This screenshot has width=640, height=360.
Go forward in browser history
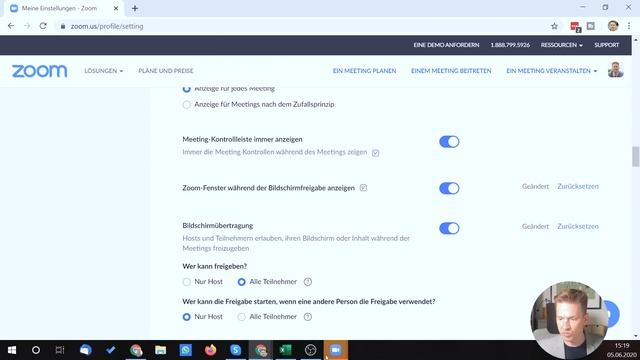click(27, 26)
